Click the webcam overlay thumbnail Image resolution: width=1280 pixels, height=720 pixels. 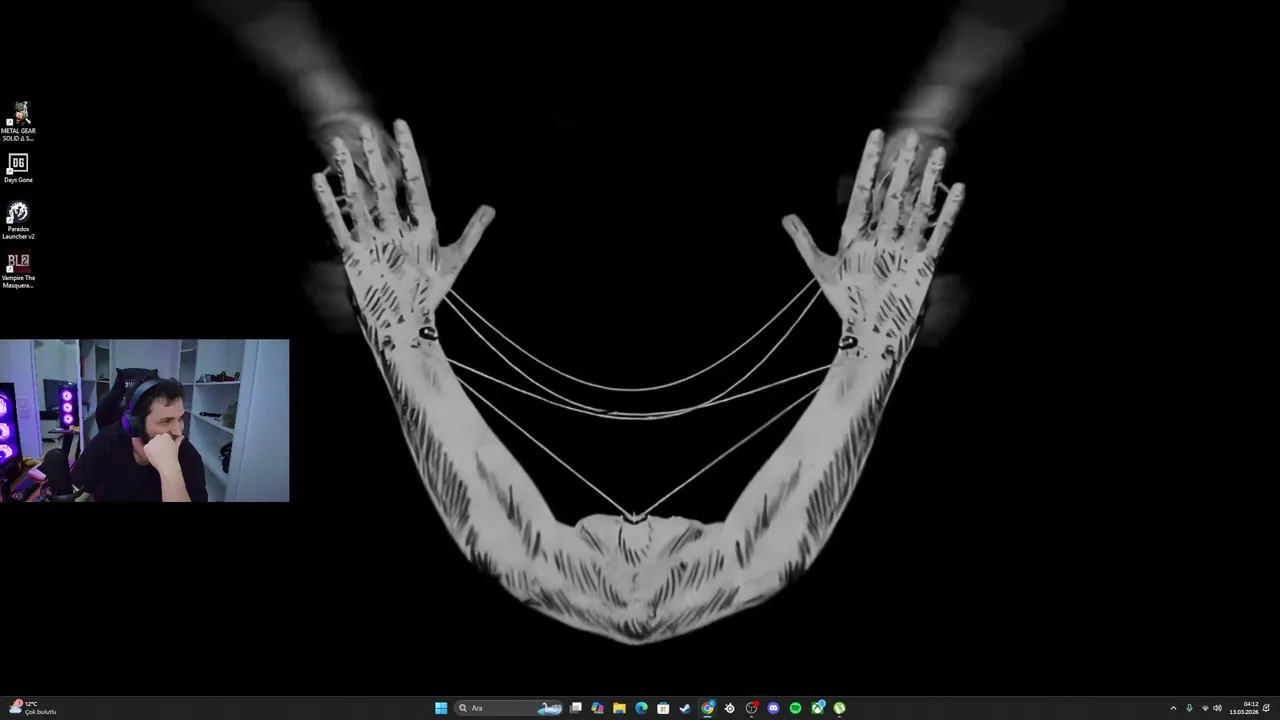coord(144,421)
